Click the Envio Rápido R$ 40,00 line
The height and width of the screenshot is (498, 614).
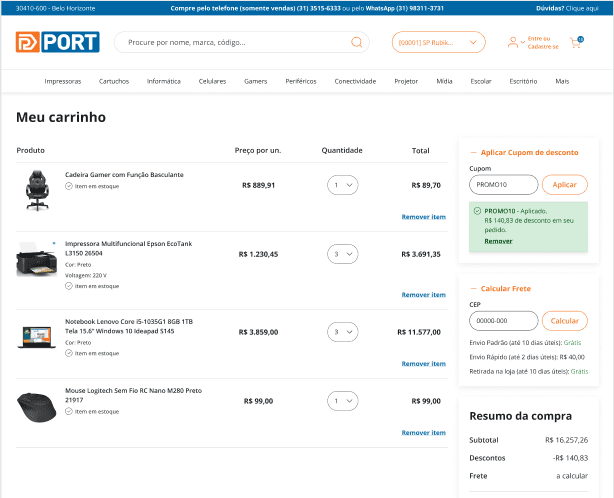click(x=527, y=357)
